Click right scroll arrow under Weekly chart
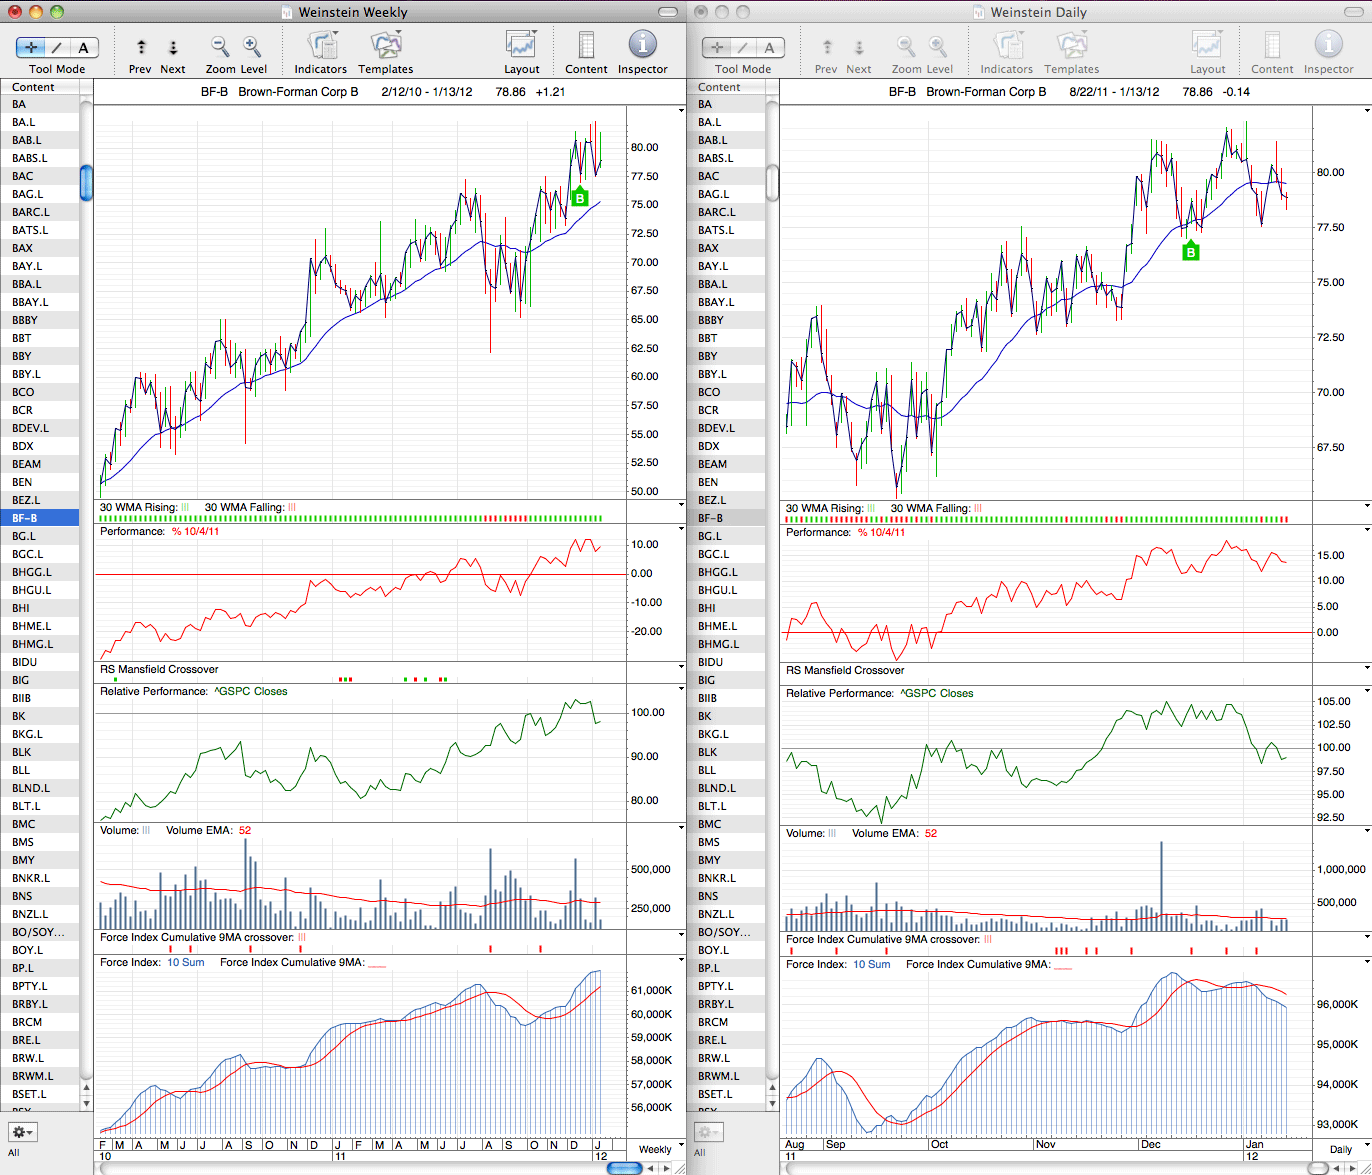The width and height of the screenshot is (1372, 1175). pyautogui.click(x=667, y=1167)
